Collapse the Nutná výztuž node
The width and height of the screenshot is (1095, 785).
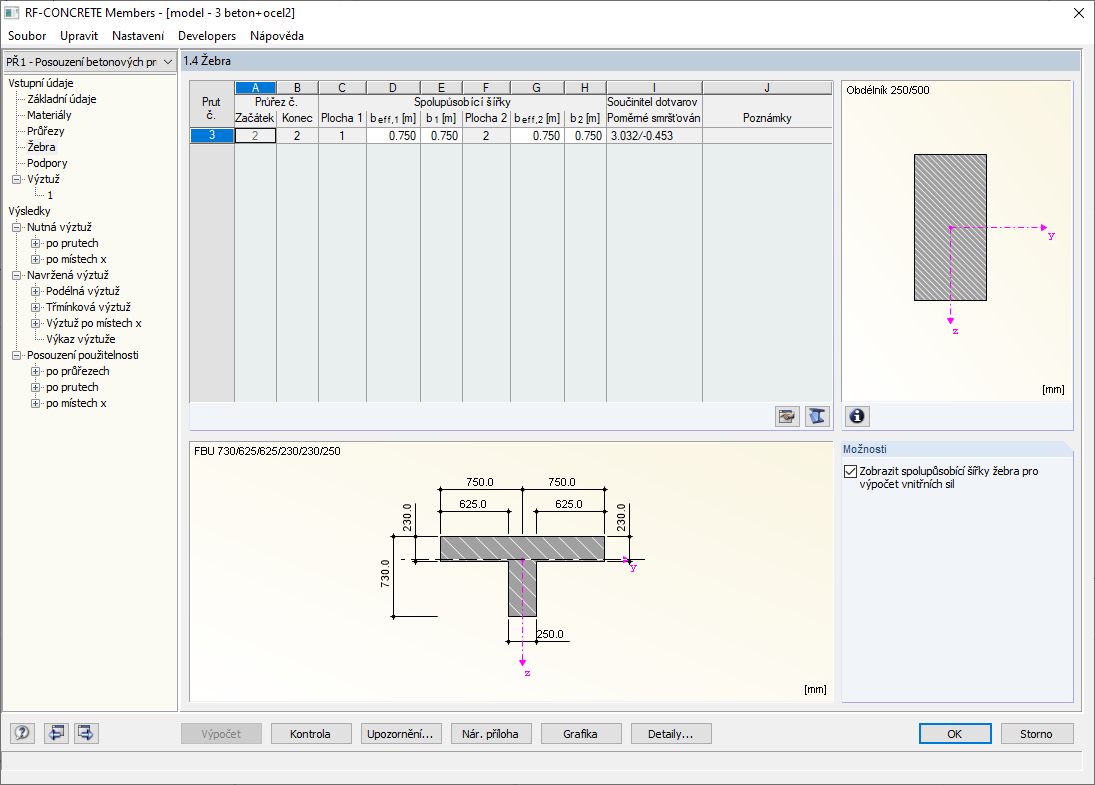17,228
